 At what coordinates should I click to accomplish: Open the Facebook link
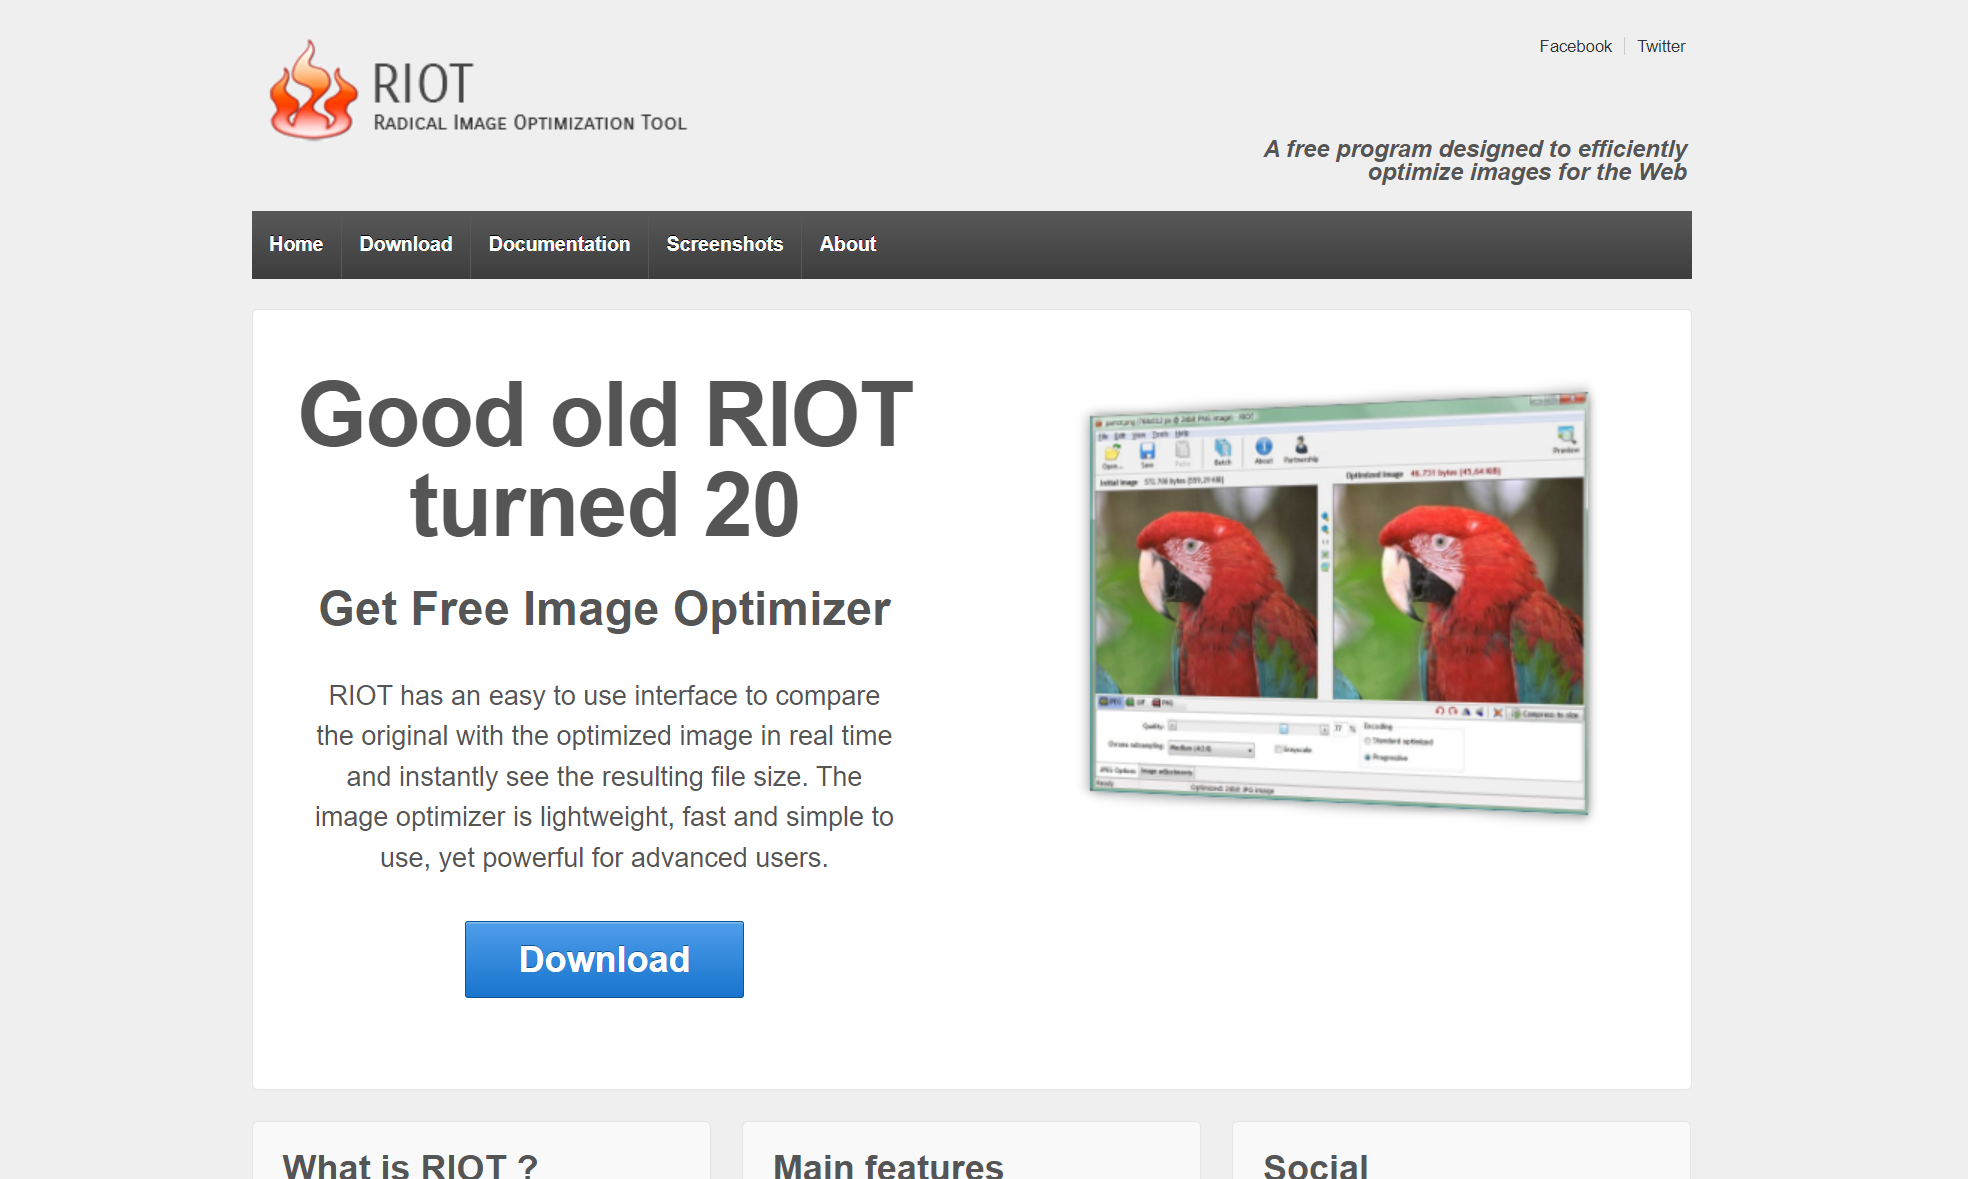[1575, 46]
